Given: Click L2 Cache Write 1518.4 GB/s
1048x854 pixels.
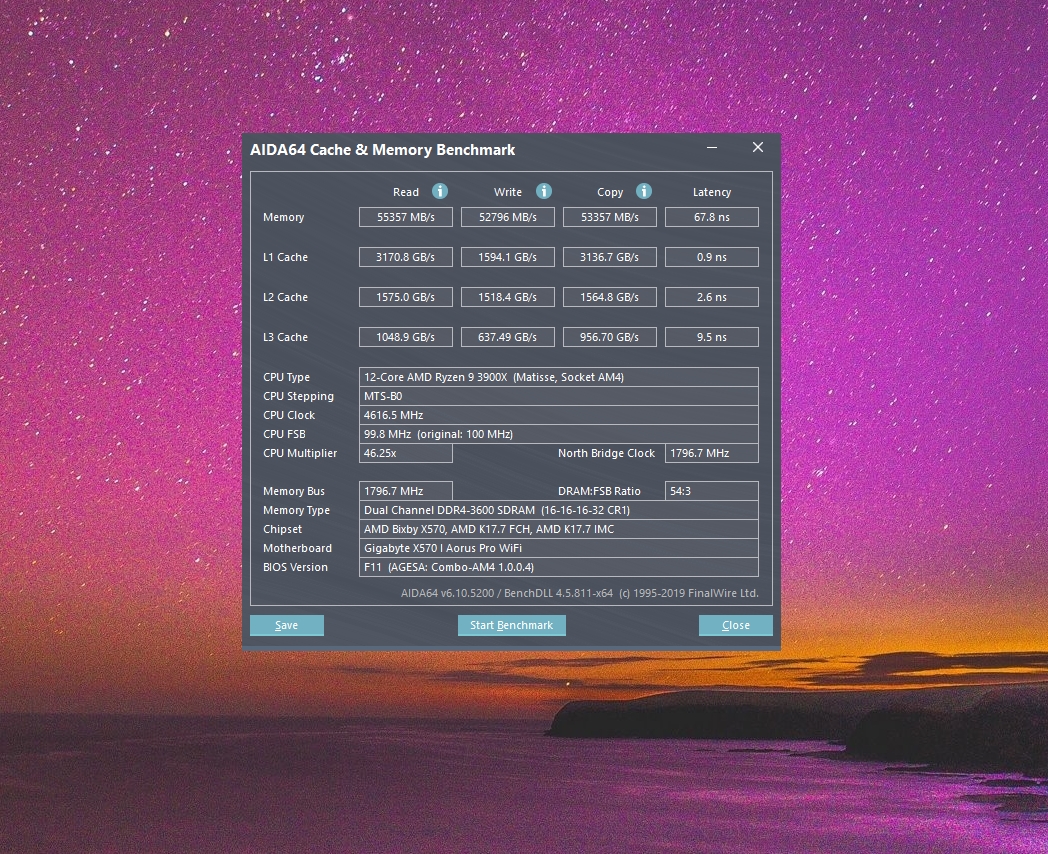Looking at the screenshot, I should pyautogui.click(x=508, y=297).
